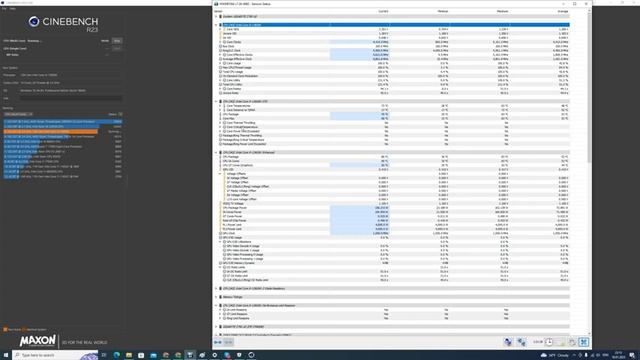Open File Explorer from the taskbar
Screen dimensions: 640x360
tap(129, 355)
